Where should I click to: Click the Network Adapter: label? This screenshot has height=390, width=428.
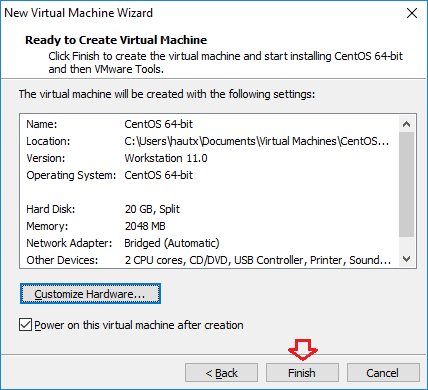pyautogui.click(x=69, y=243)
